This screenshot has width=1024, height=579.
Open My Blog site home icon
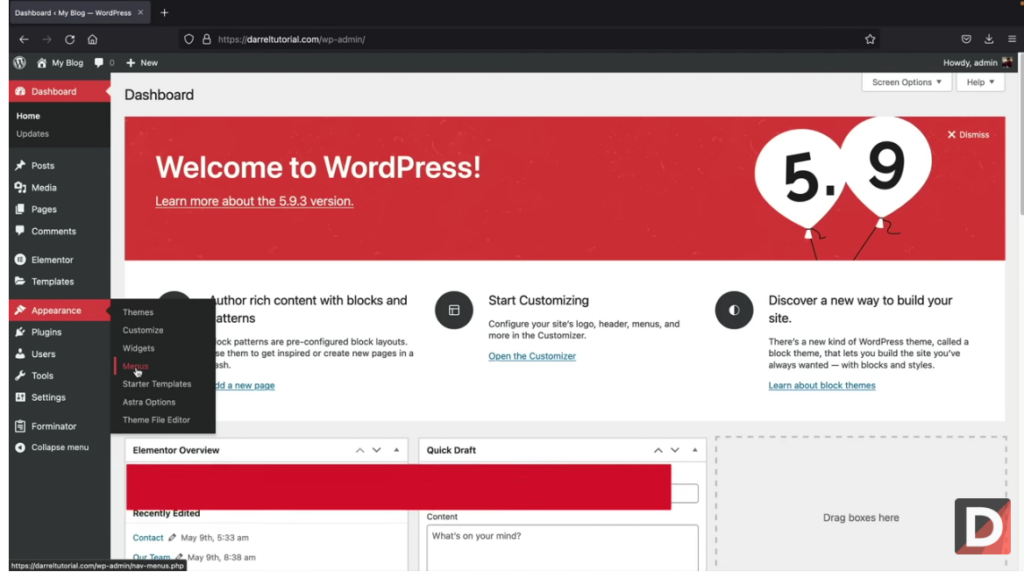(42, 63)
